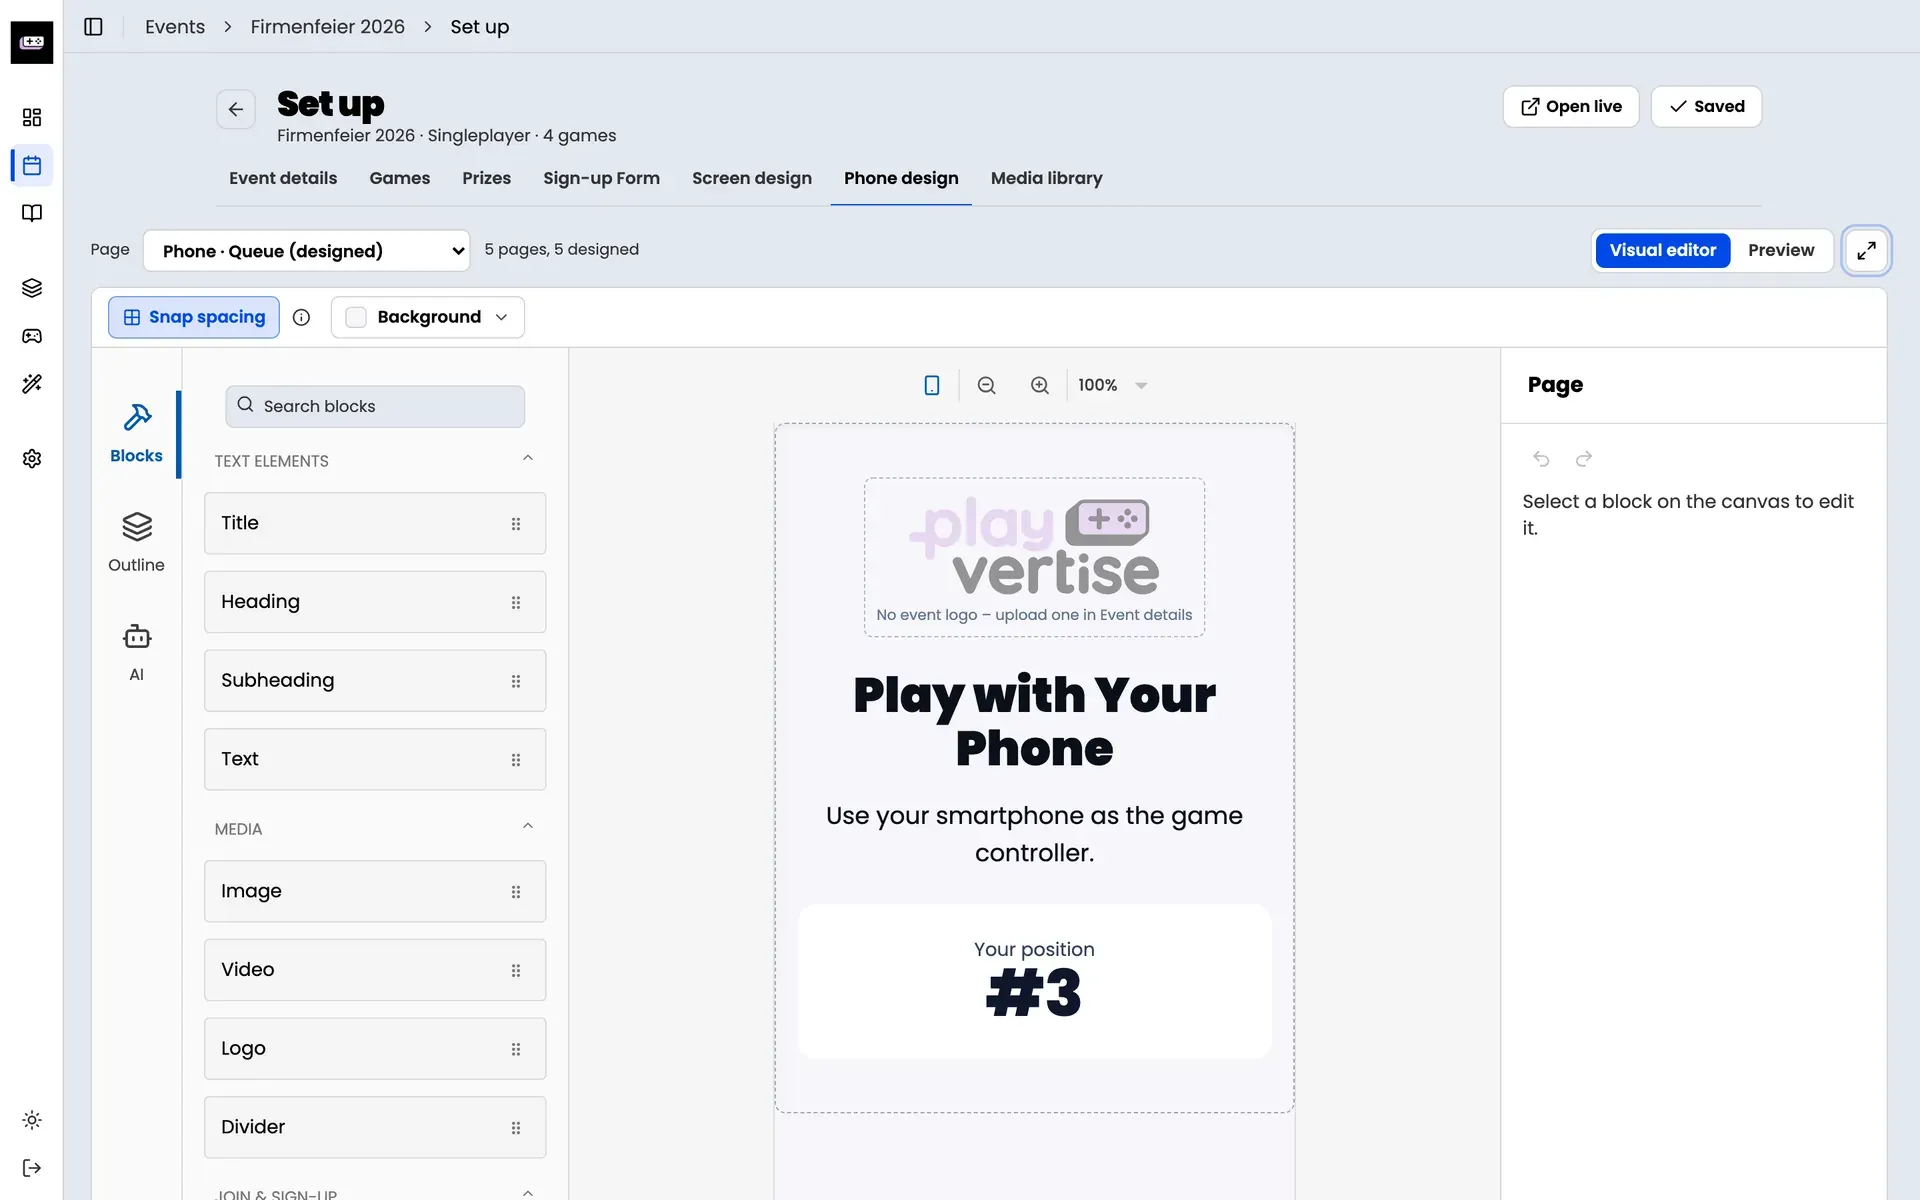Collapse the MEDIA section
This screenshot has height=1200, width=1920.
click(528, 827)
